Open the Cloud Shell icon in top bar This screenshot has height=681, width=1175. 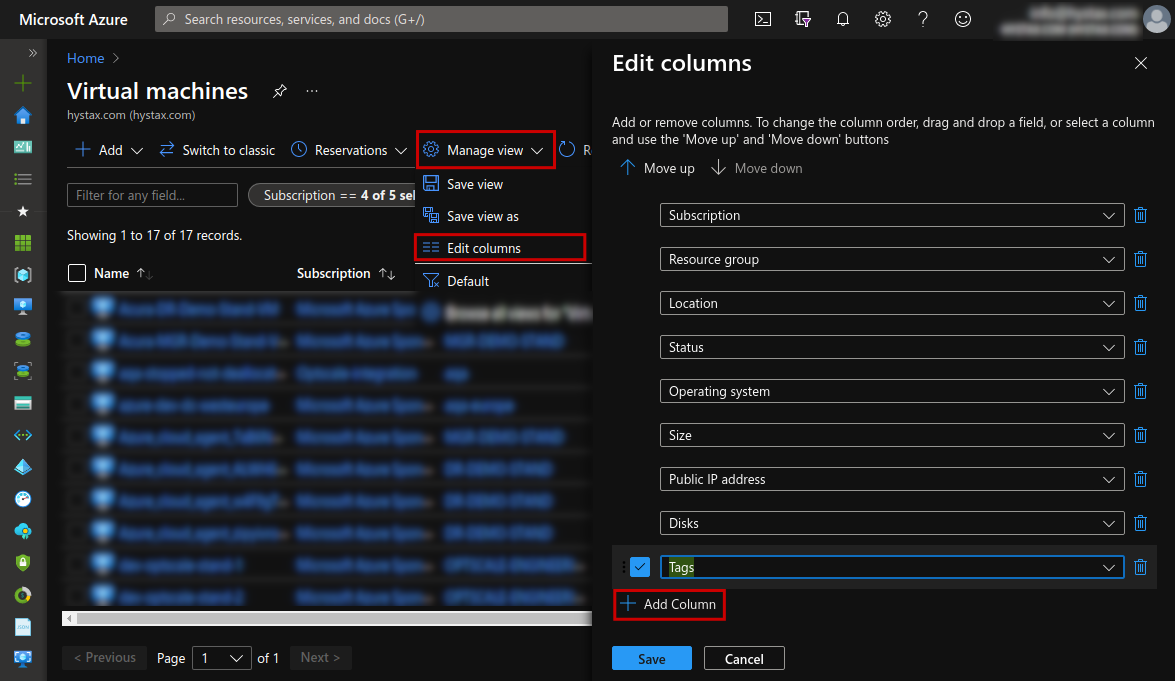pyautogui.click(x=763, y=19)
